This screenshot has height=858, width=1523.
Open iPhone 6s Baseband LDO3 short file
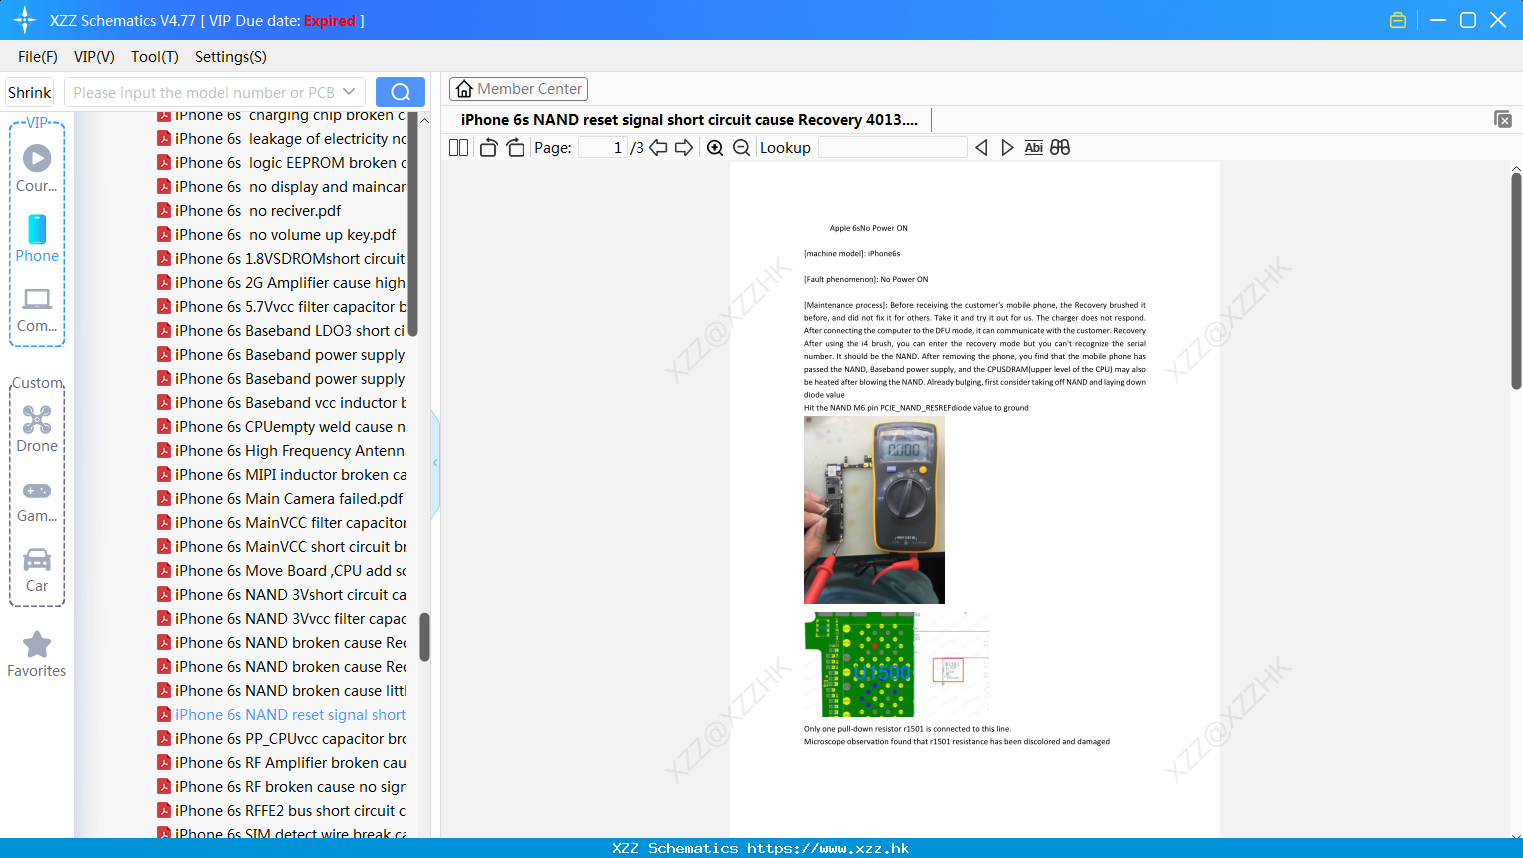point(281,331)
